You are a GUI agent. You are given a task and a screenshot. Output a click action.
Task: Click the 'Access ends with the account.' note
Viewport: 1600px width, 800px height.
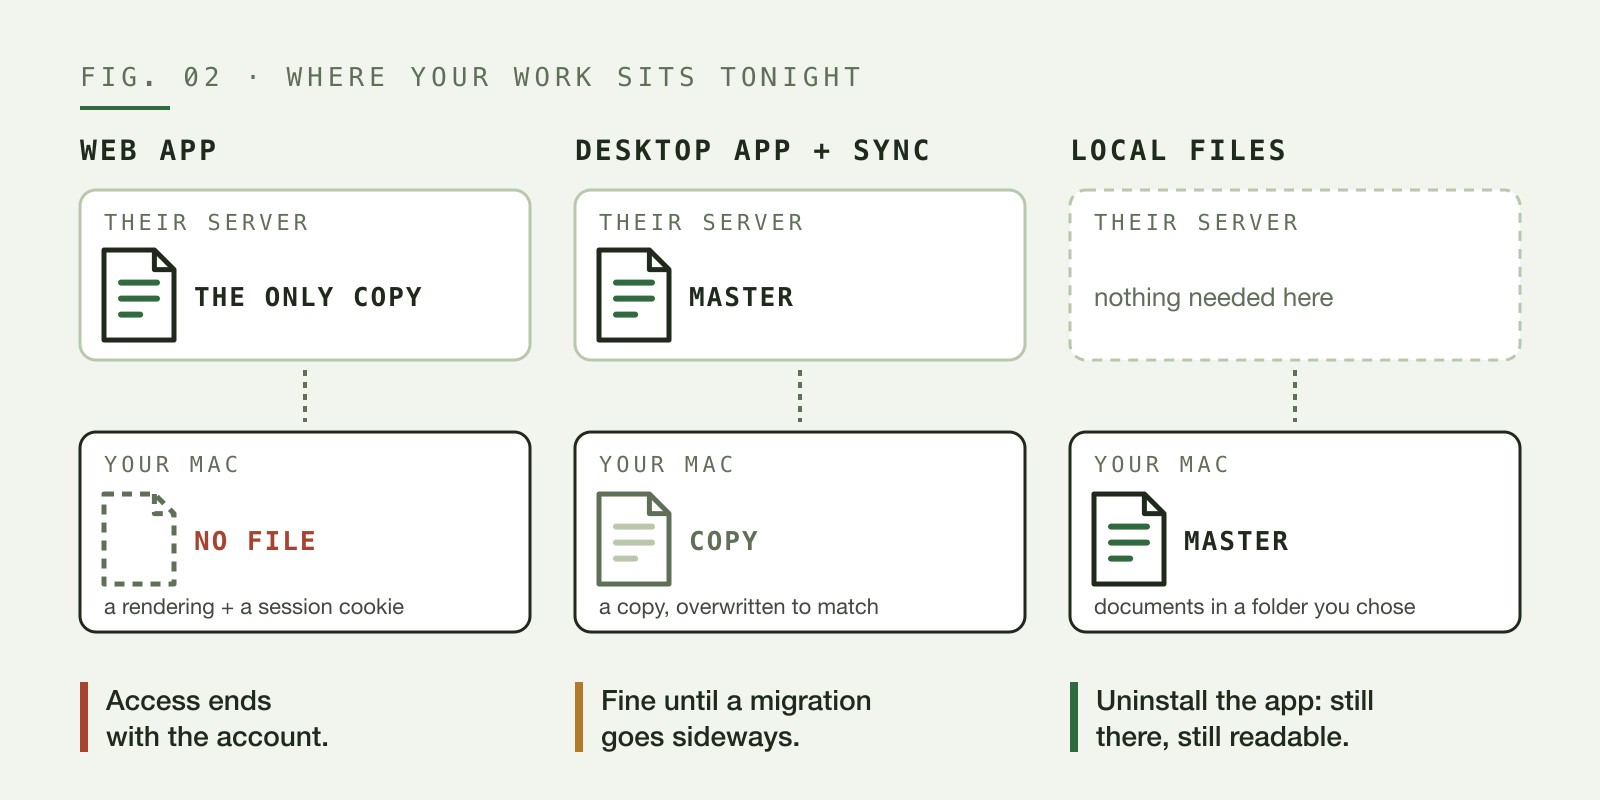tap(217, 719)
